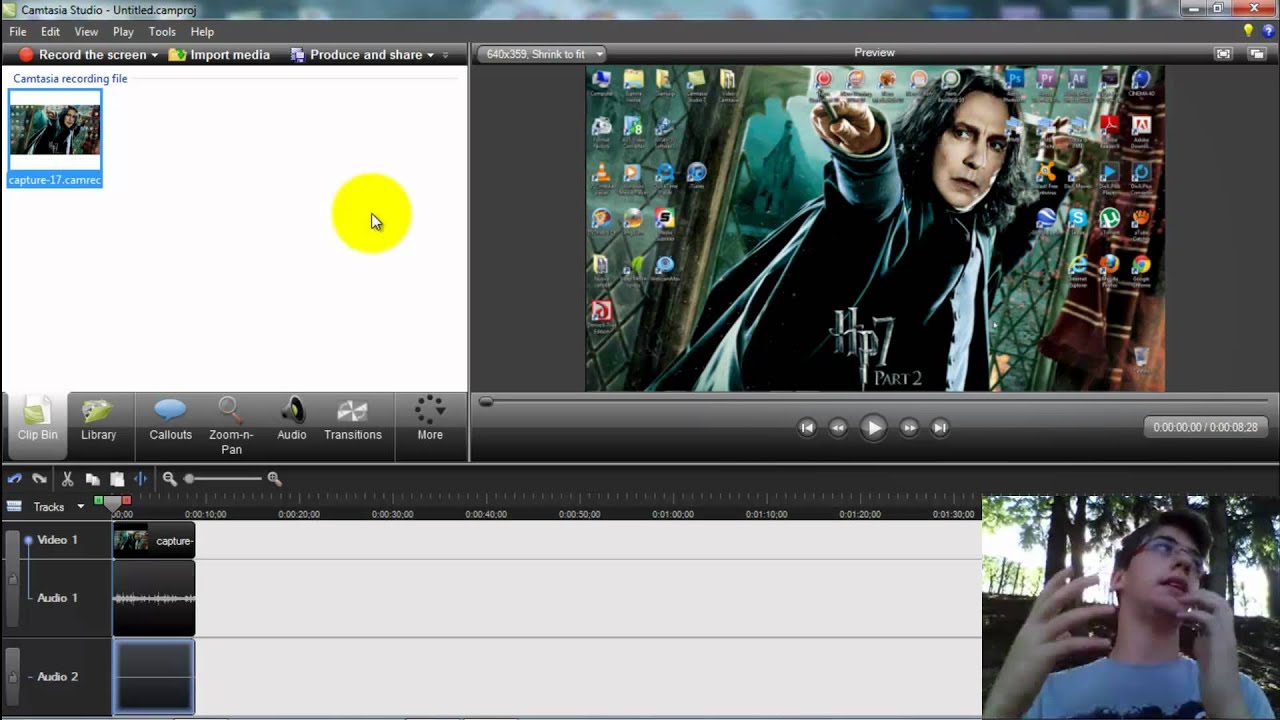The image size is (1280, 720).
Task: Open the tips lightbulb icon
Action: click(x=1248, y=31)
